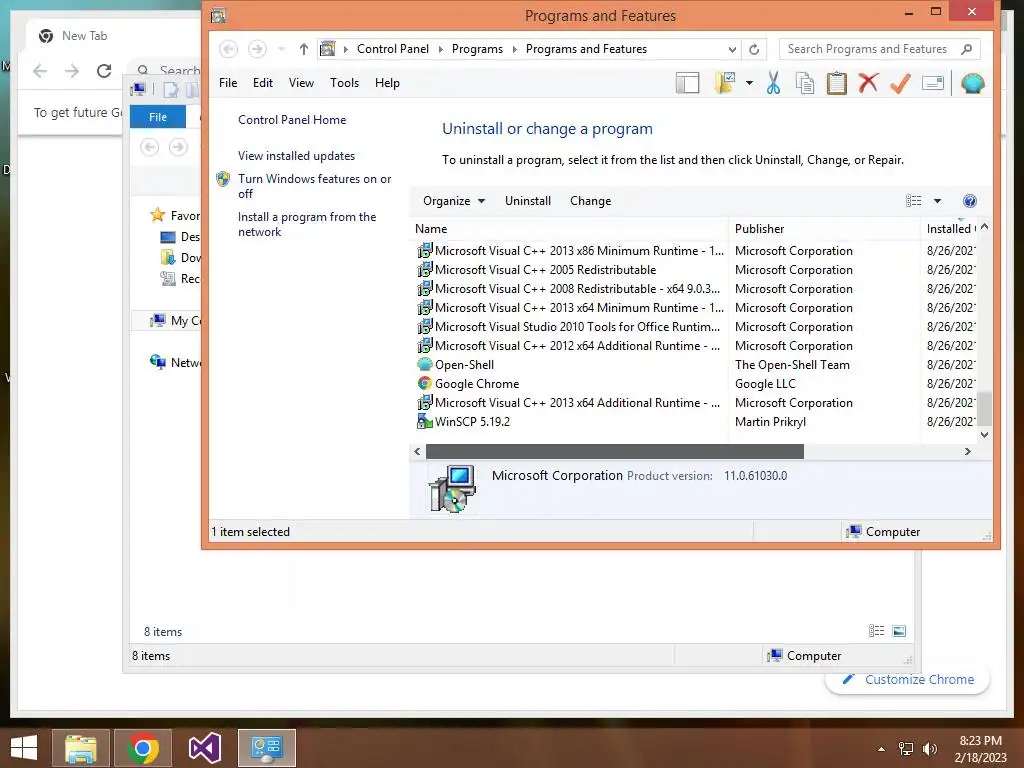Click the vertical scroll up arrow in program list
This screenshot has width=1024, height=768.
pos(985,227)
